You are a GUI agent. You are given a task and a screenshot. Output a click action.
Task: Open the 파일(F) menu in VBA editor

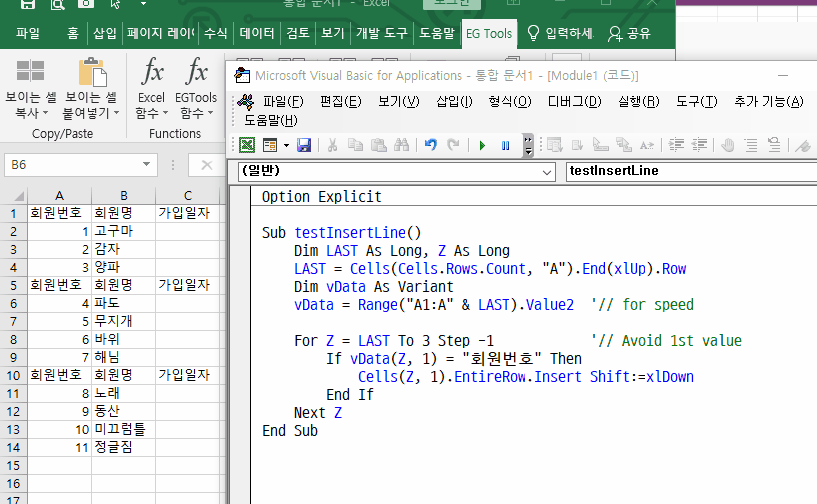[283, 101]
